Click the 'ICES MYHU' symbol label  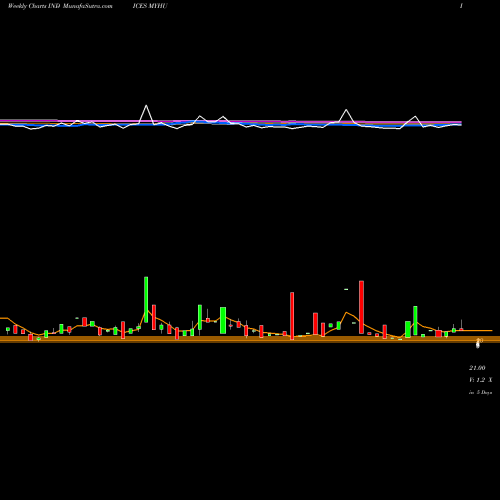[150, 6]
